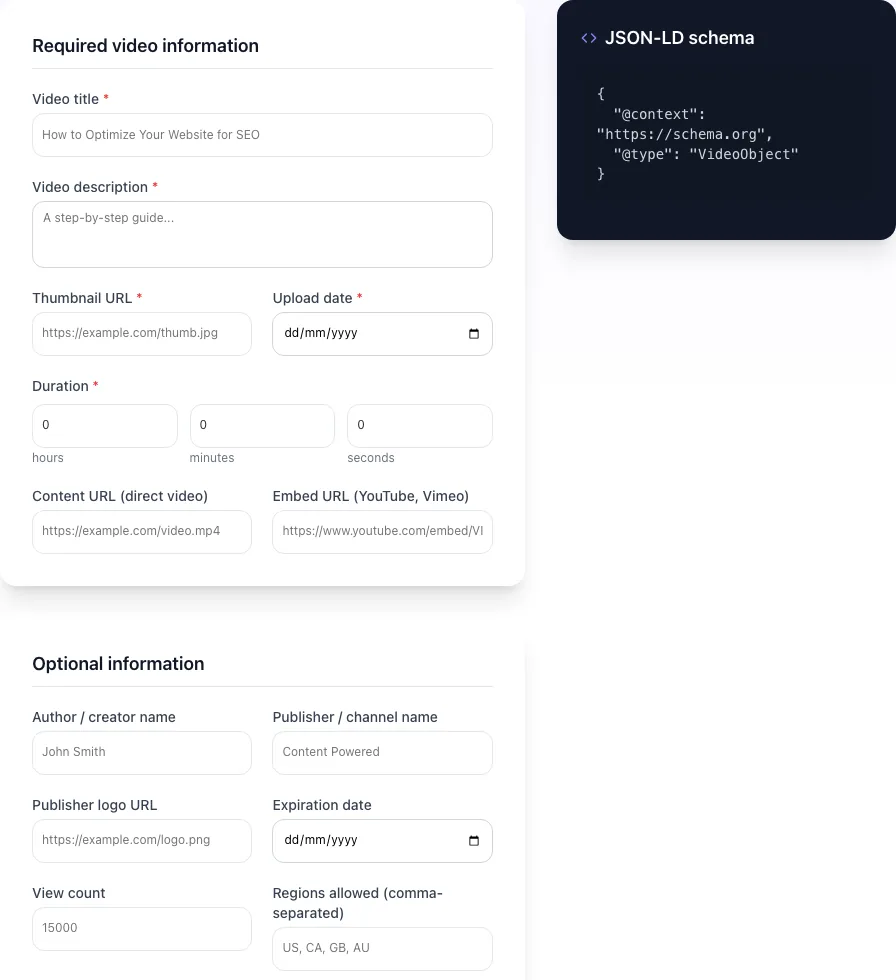
Task: Click the "Expiration date" label
Action: tap(322, 806)
